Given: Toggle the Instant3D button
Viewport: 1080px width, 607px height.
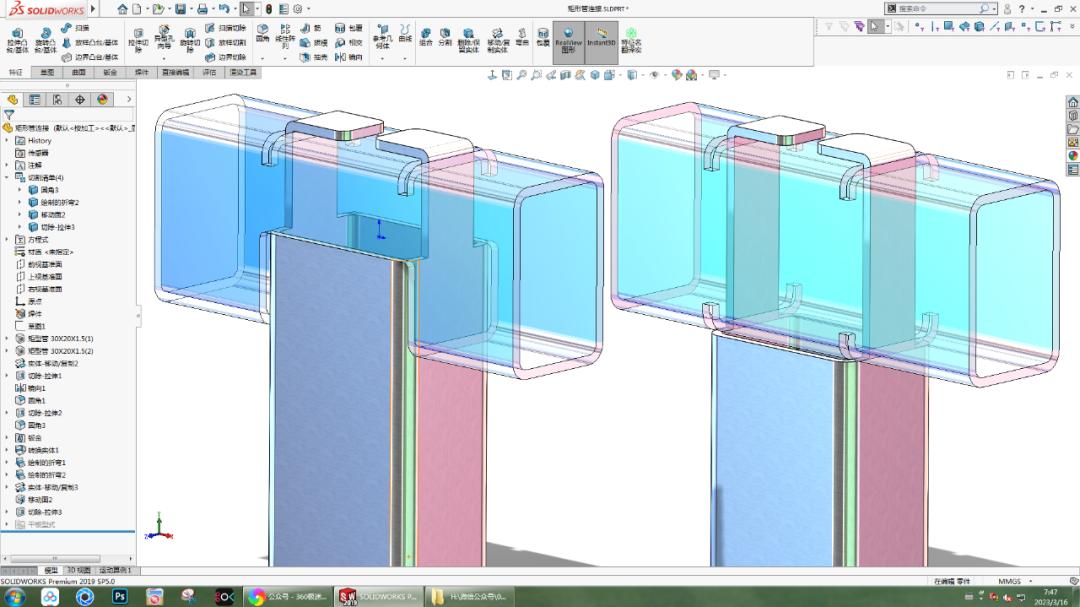Looking at the screenshot, I should click(x=600, y=38).
